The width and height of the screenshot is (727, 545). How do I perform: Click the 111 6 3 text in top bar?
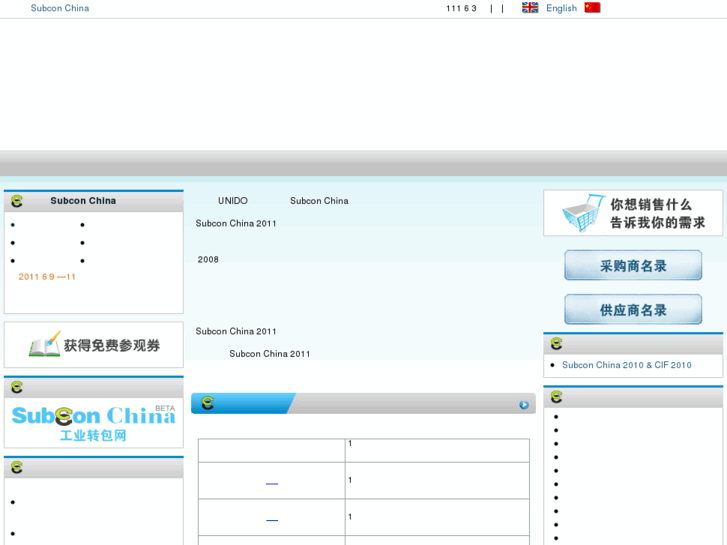[x=461, y=8]
